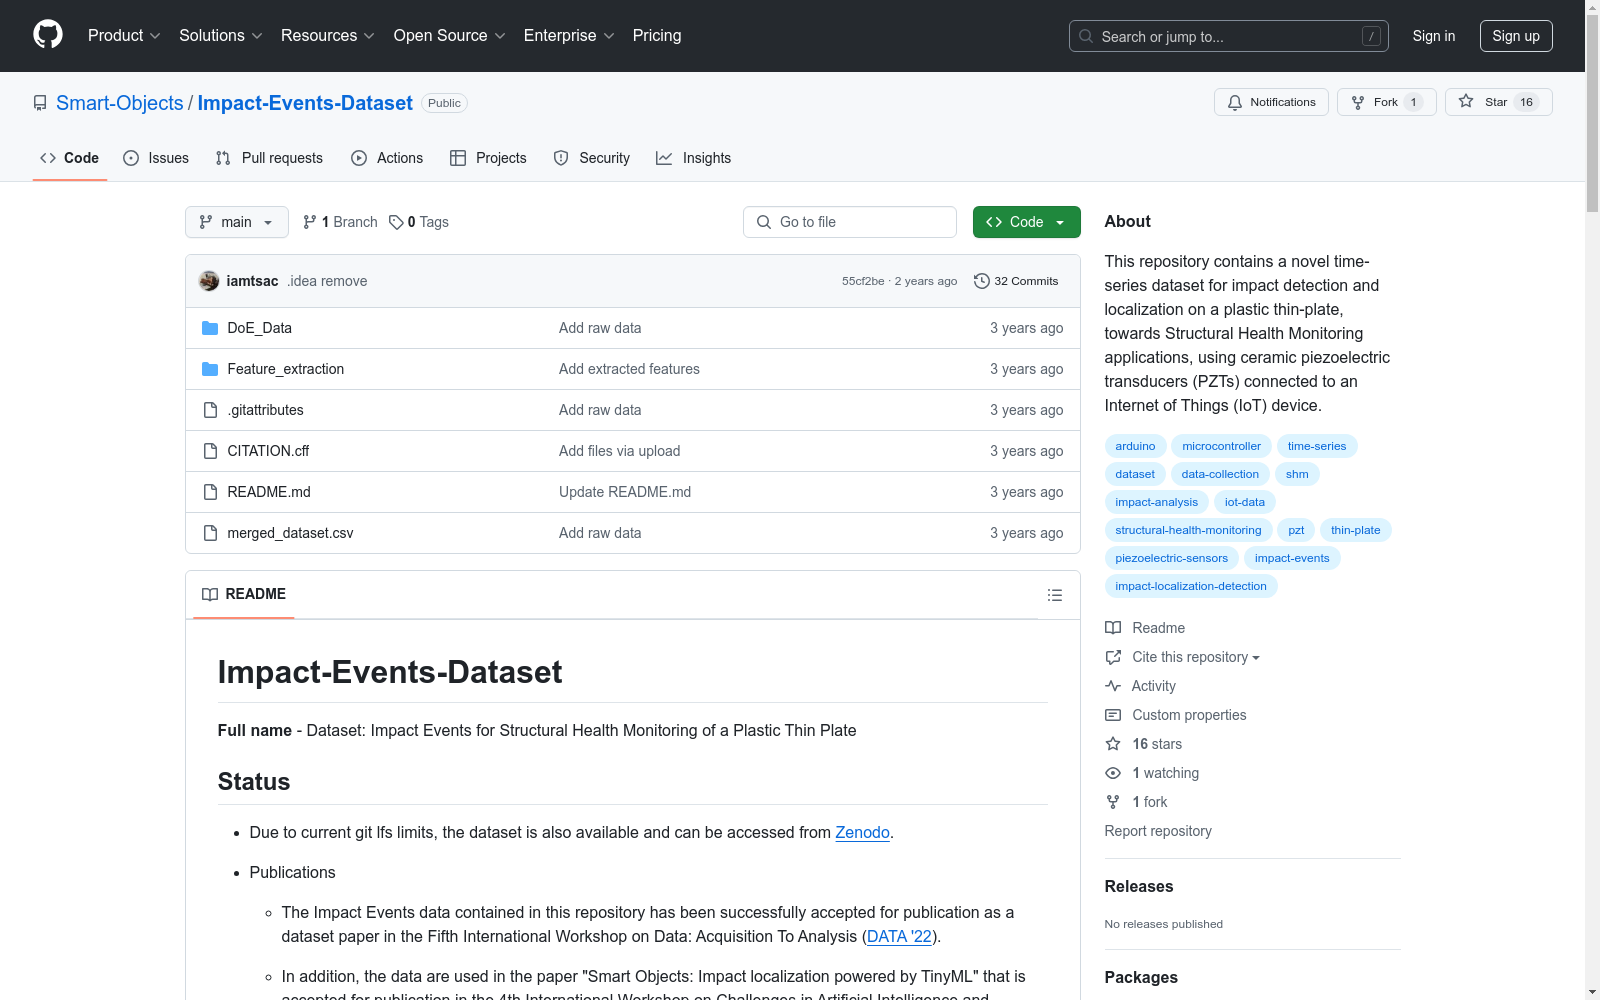Screen dimensions: 1600x1000
Task: Open the green Code dropdown button
Action: 1026,222
